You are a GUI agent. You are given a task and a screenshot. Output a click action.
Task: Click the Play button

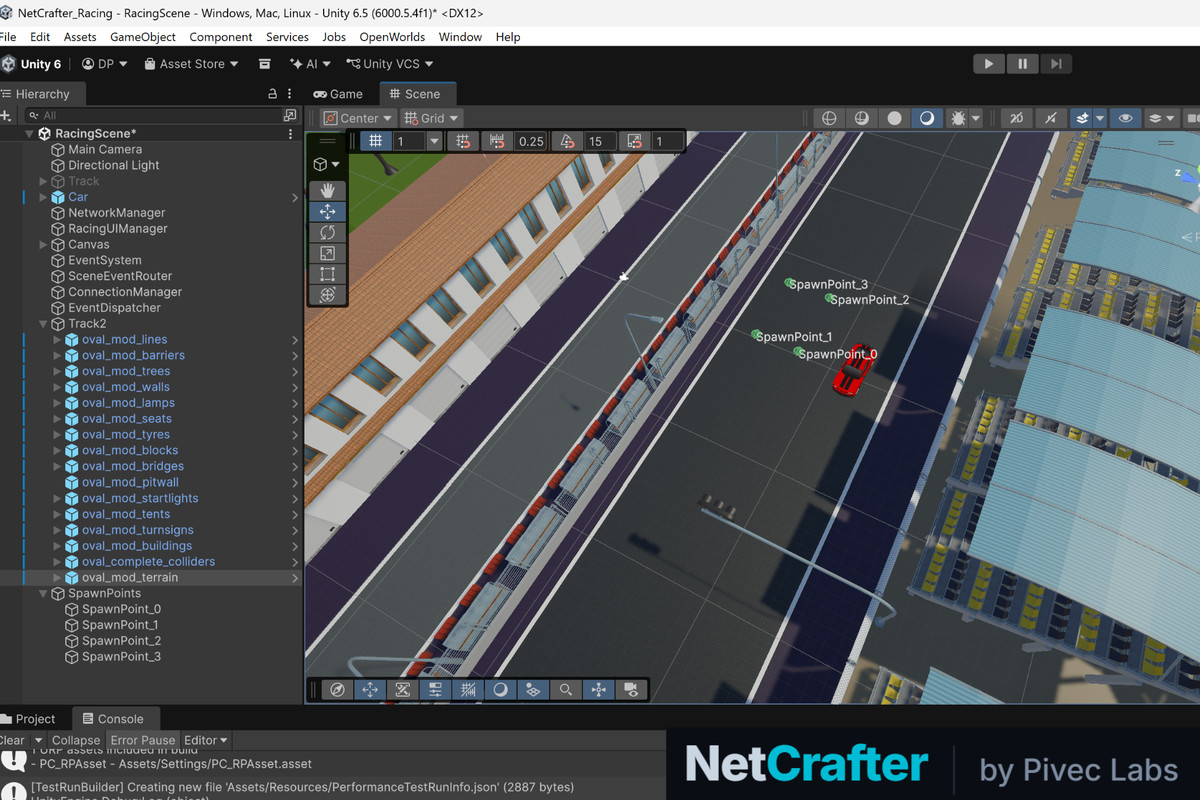tap(988, 64)
